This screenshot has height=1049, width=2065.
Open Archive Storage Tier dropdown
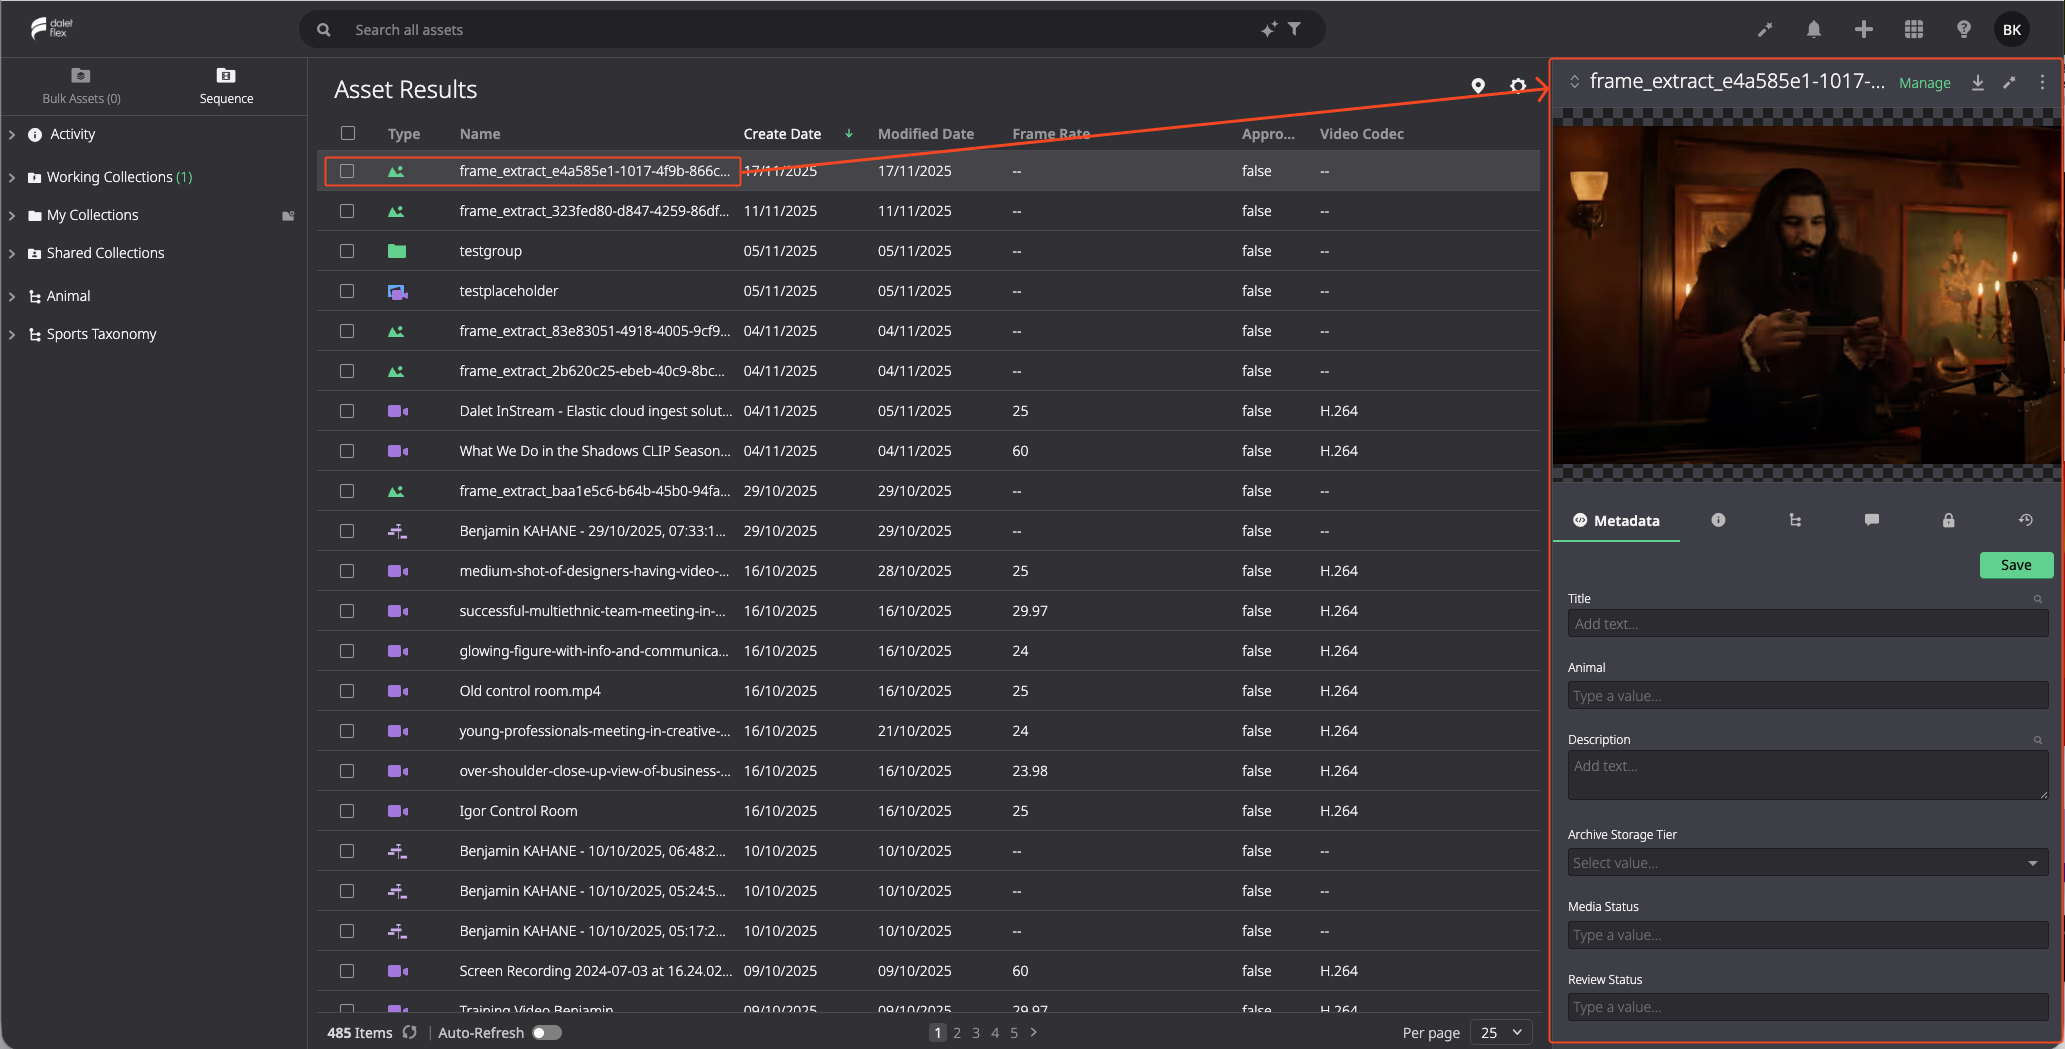(x=1808, y=862)
